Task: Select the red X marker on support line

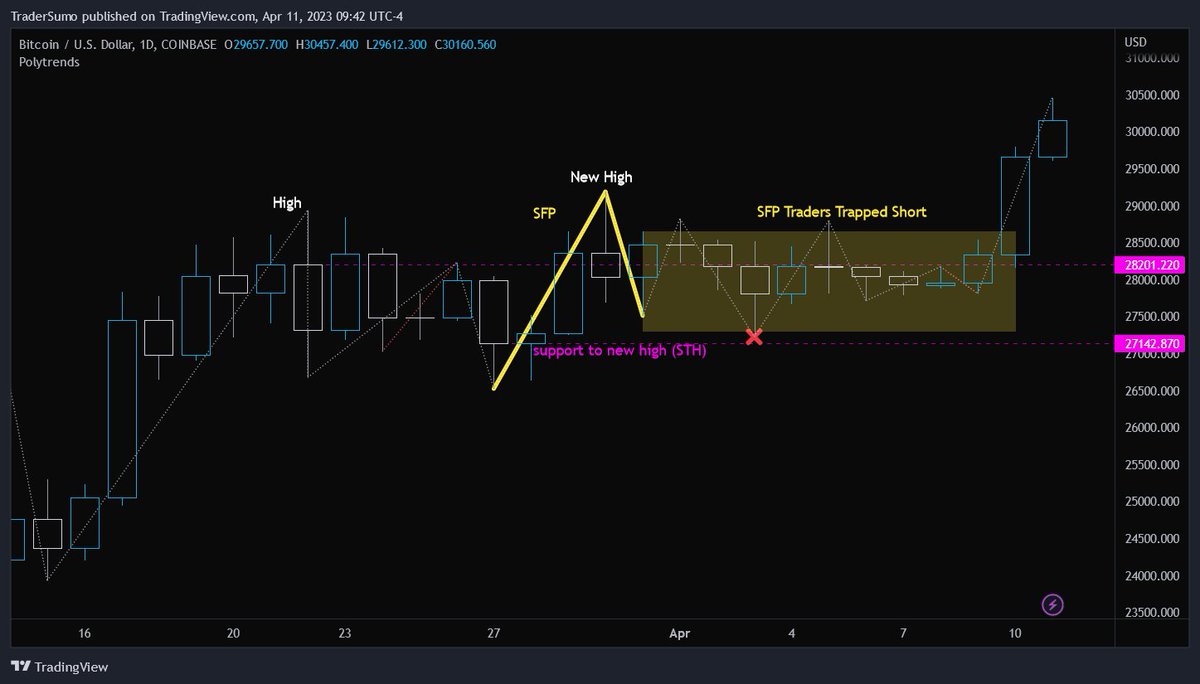Action: point(754,337)
